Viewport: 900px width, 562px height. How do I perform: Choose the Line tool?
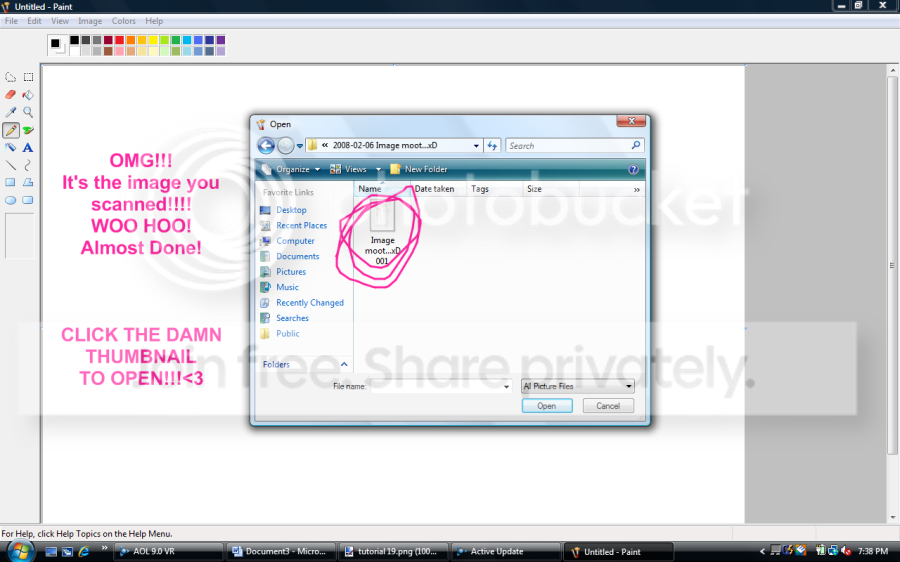10,165
